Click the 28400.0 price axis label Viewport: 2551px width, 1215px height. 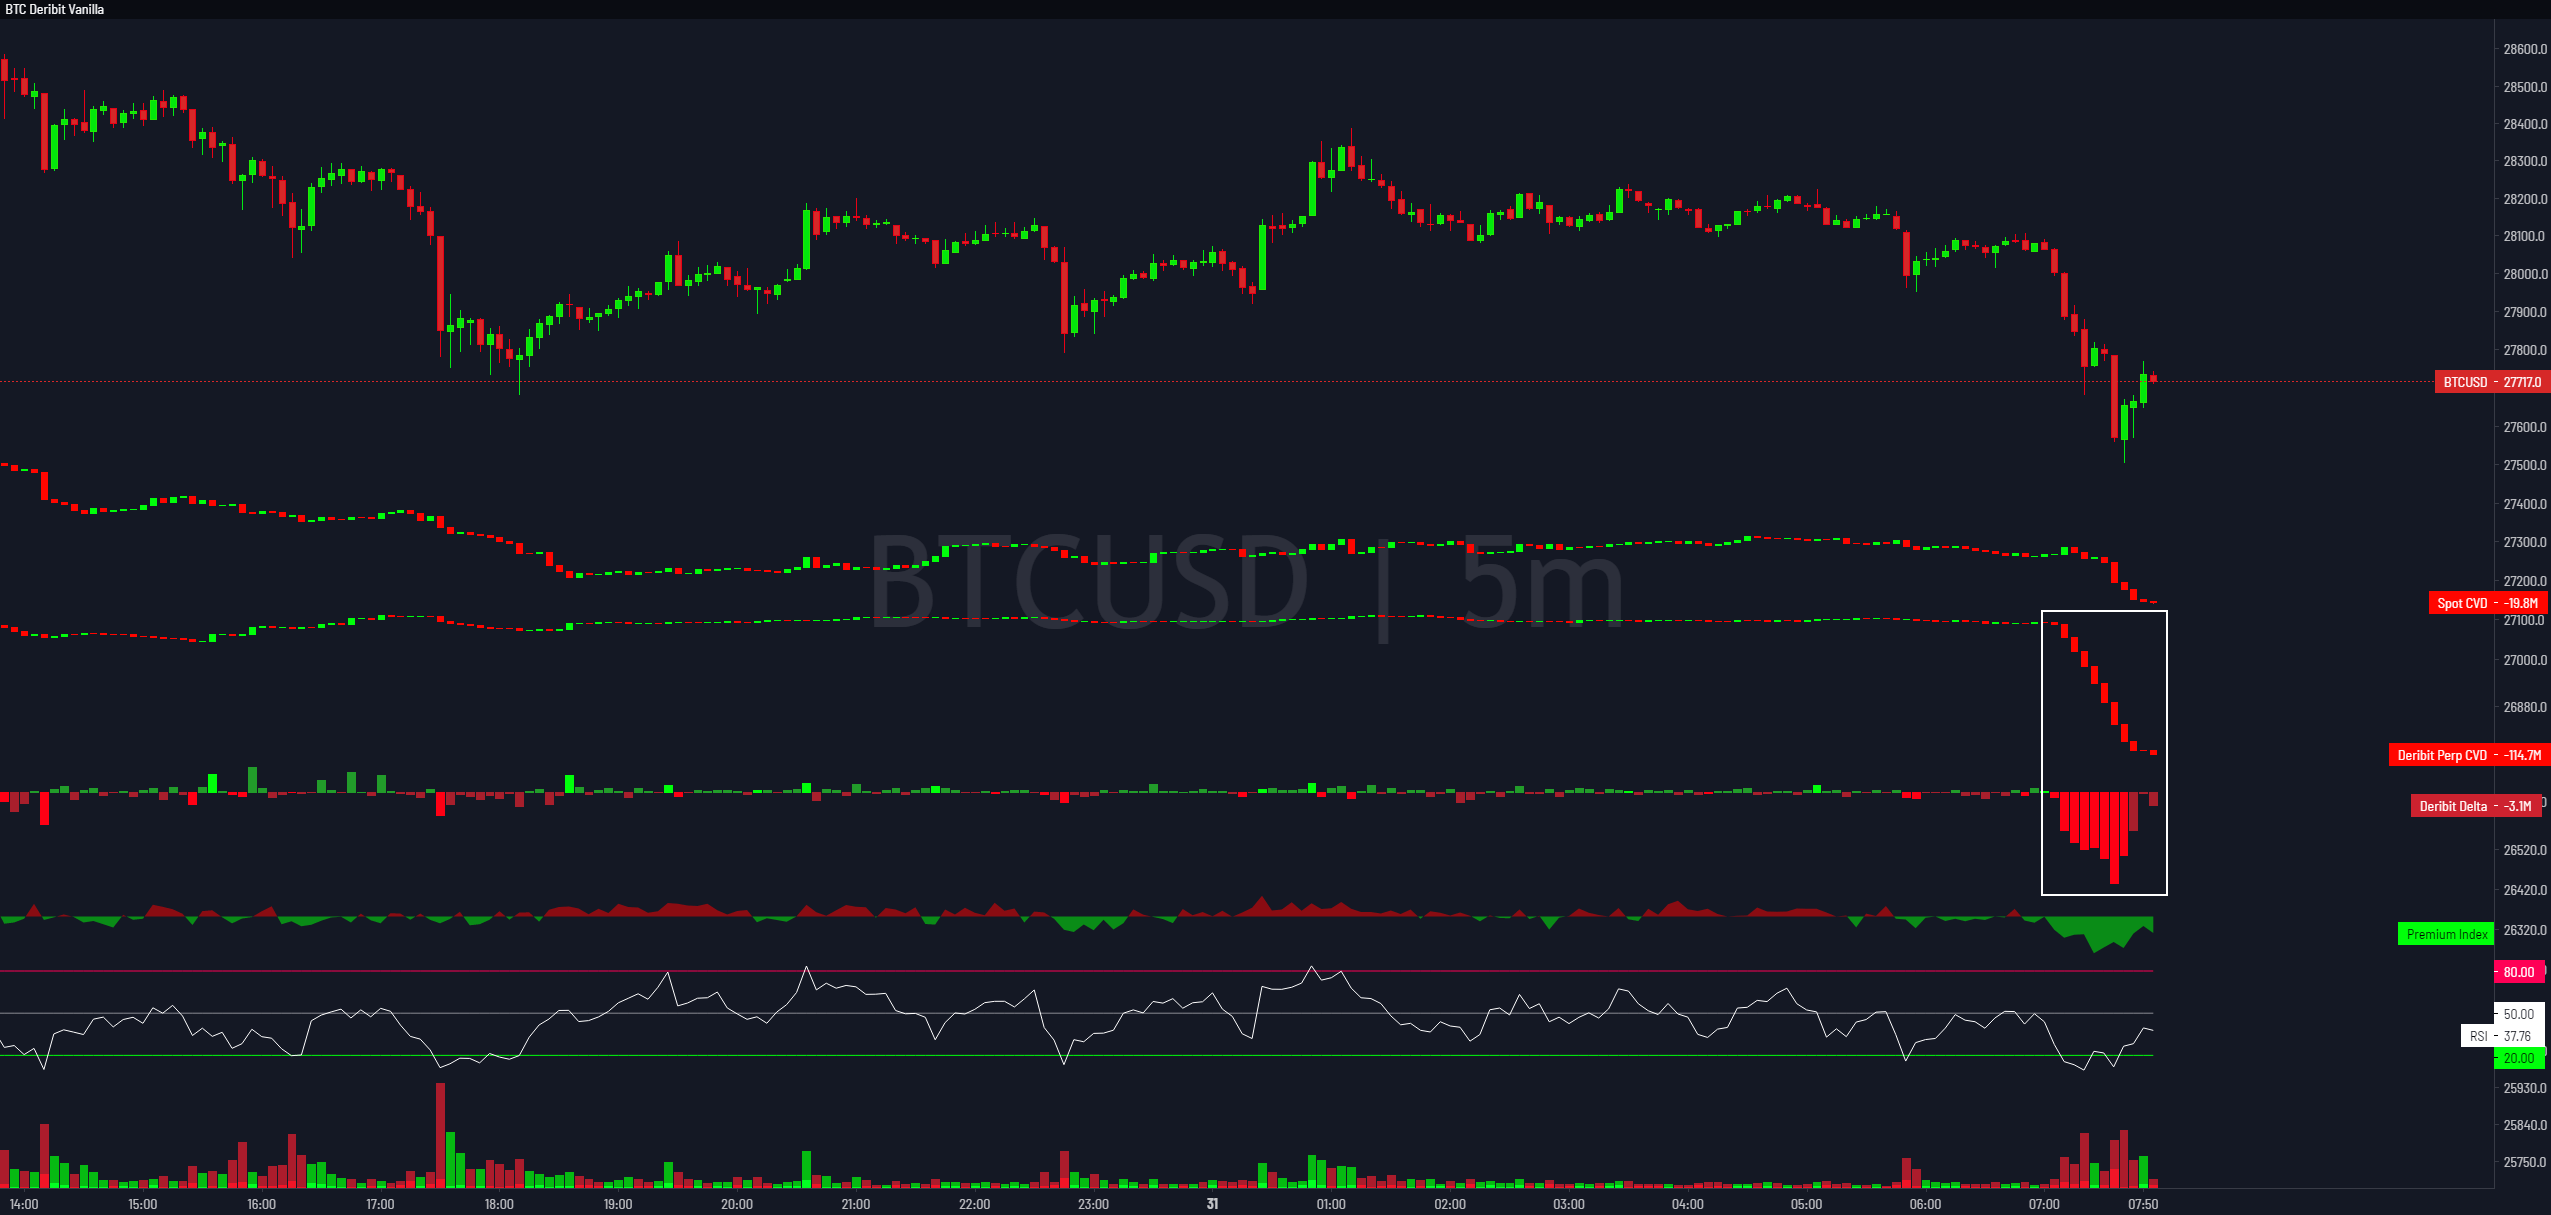pyautogui.click(x=2525, y=124)
